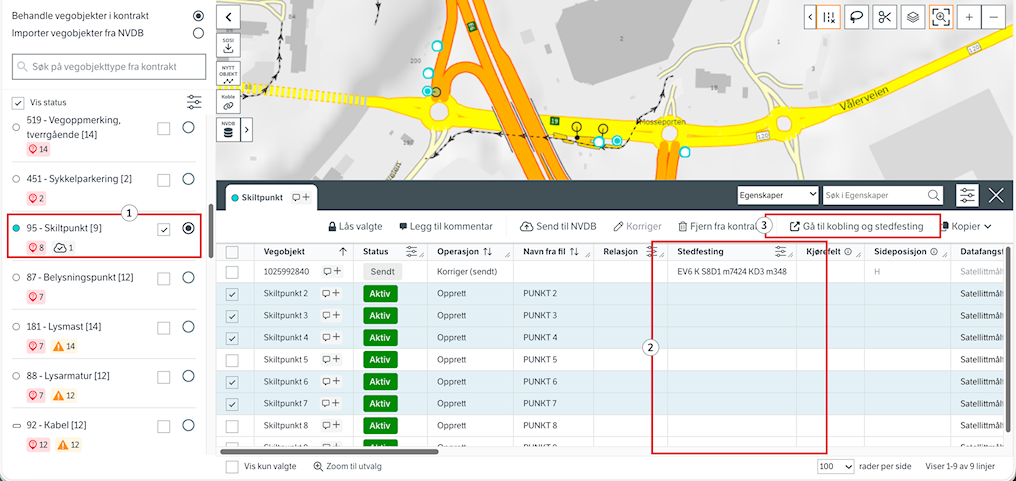Enable the Vis kun valgte checkbox
This screenshot has height=481, width=1016.
tap(233, 467)
